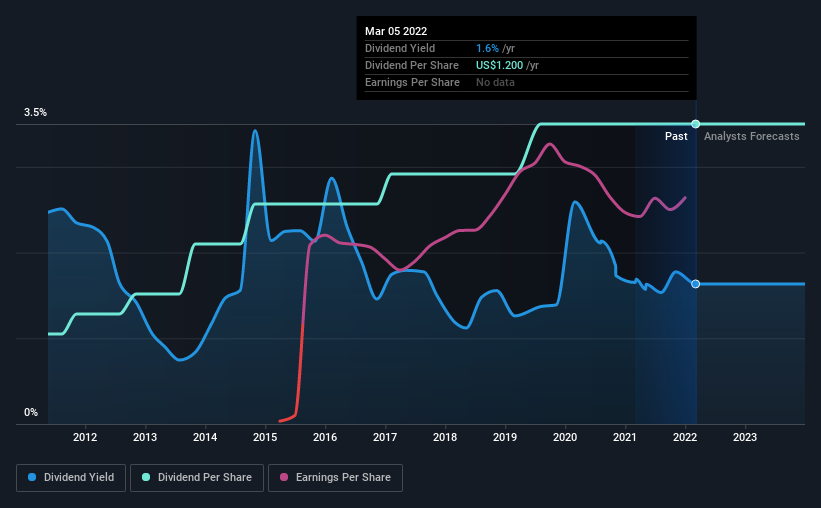
Task: Click the Mar 05 2022 tooltip header
Action: coord(396,31)
